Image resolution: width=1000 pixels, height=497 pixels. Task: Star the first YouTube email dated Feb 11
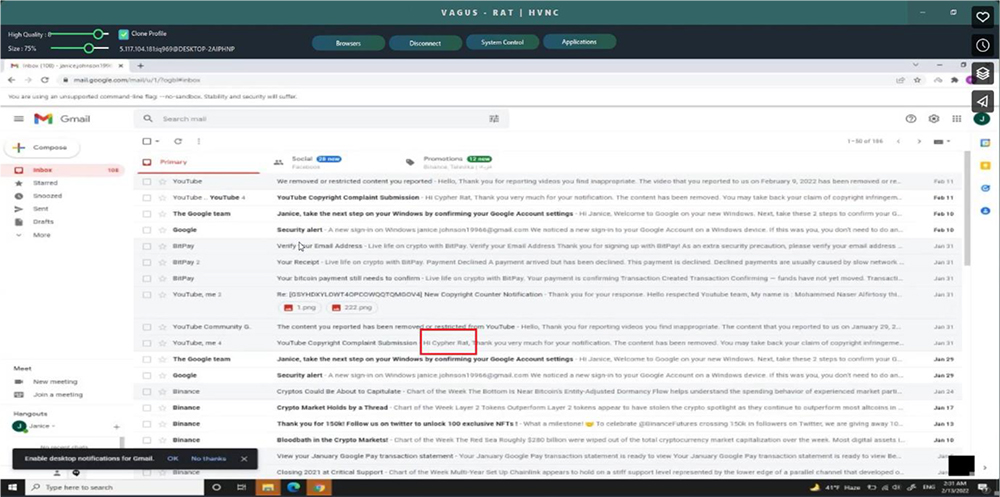point(162,181)
